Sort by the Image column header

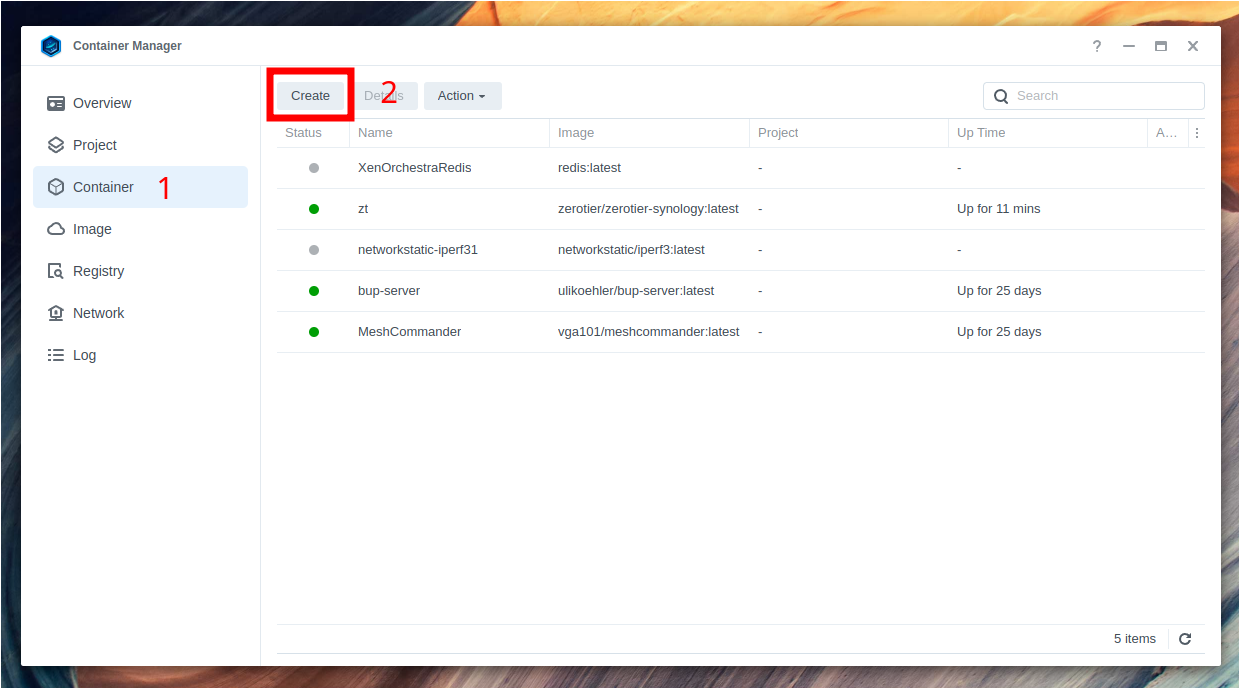576,133
